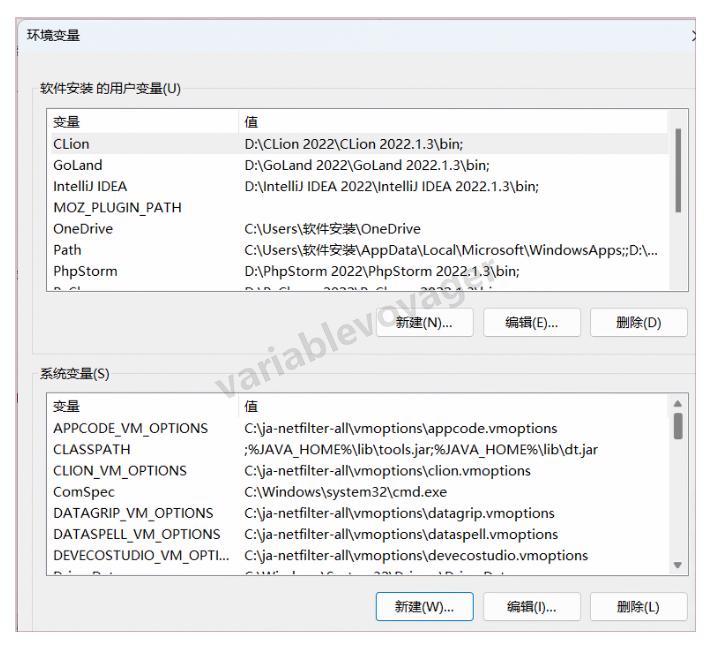Click value C:\Users\软件安装\OneDrive

tap(332, 229)
